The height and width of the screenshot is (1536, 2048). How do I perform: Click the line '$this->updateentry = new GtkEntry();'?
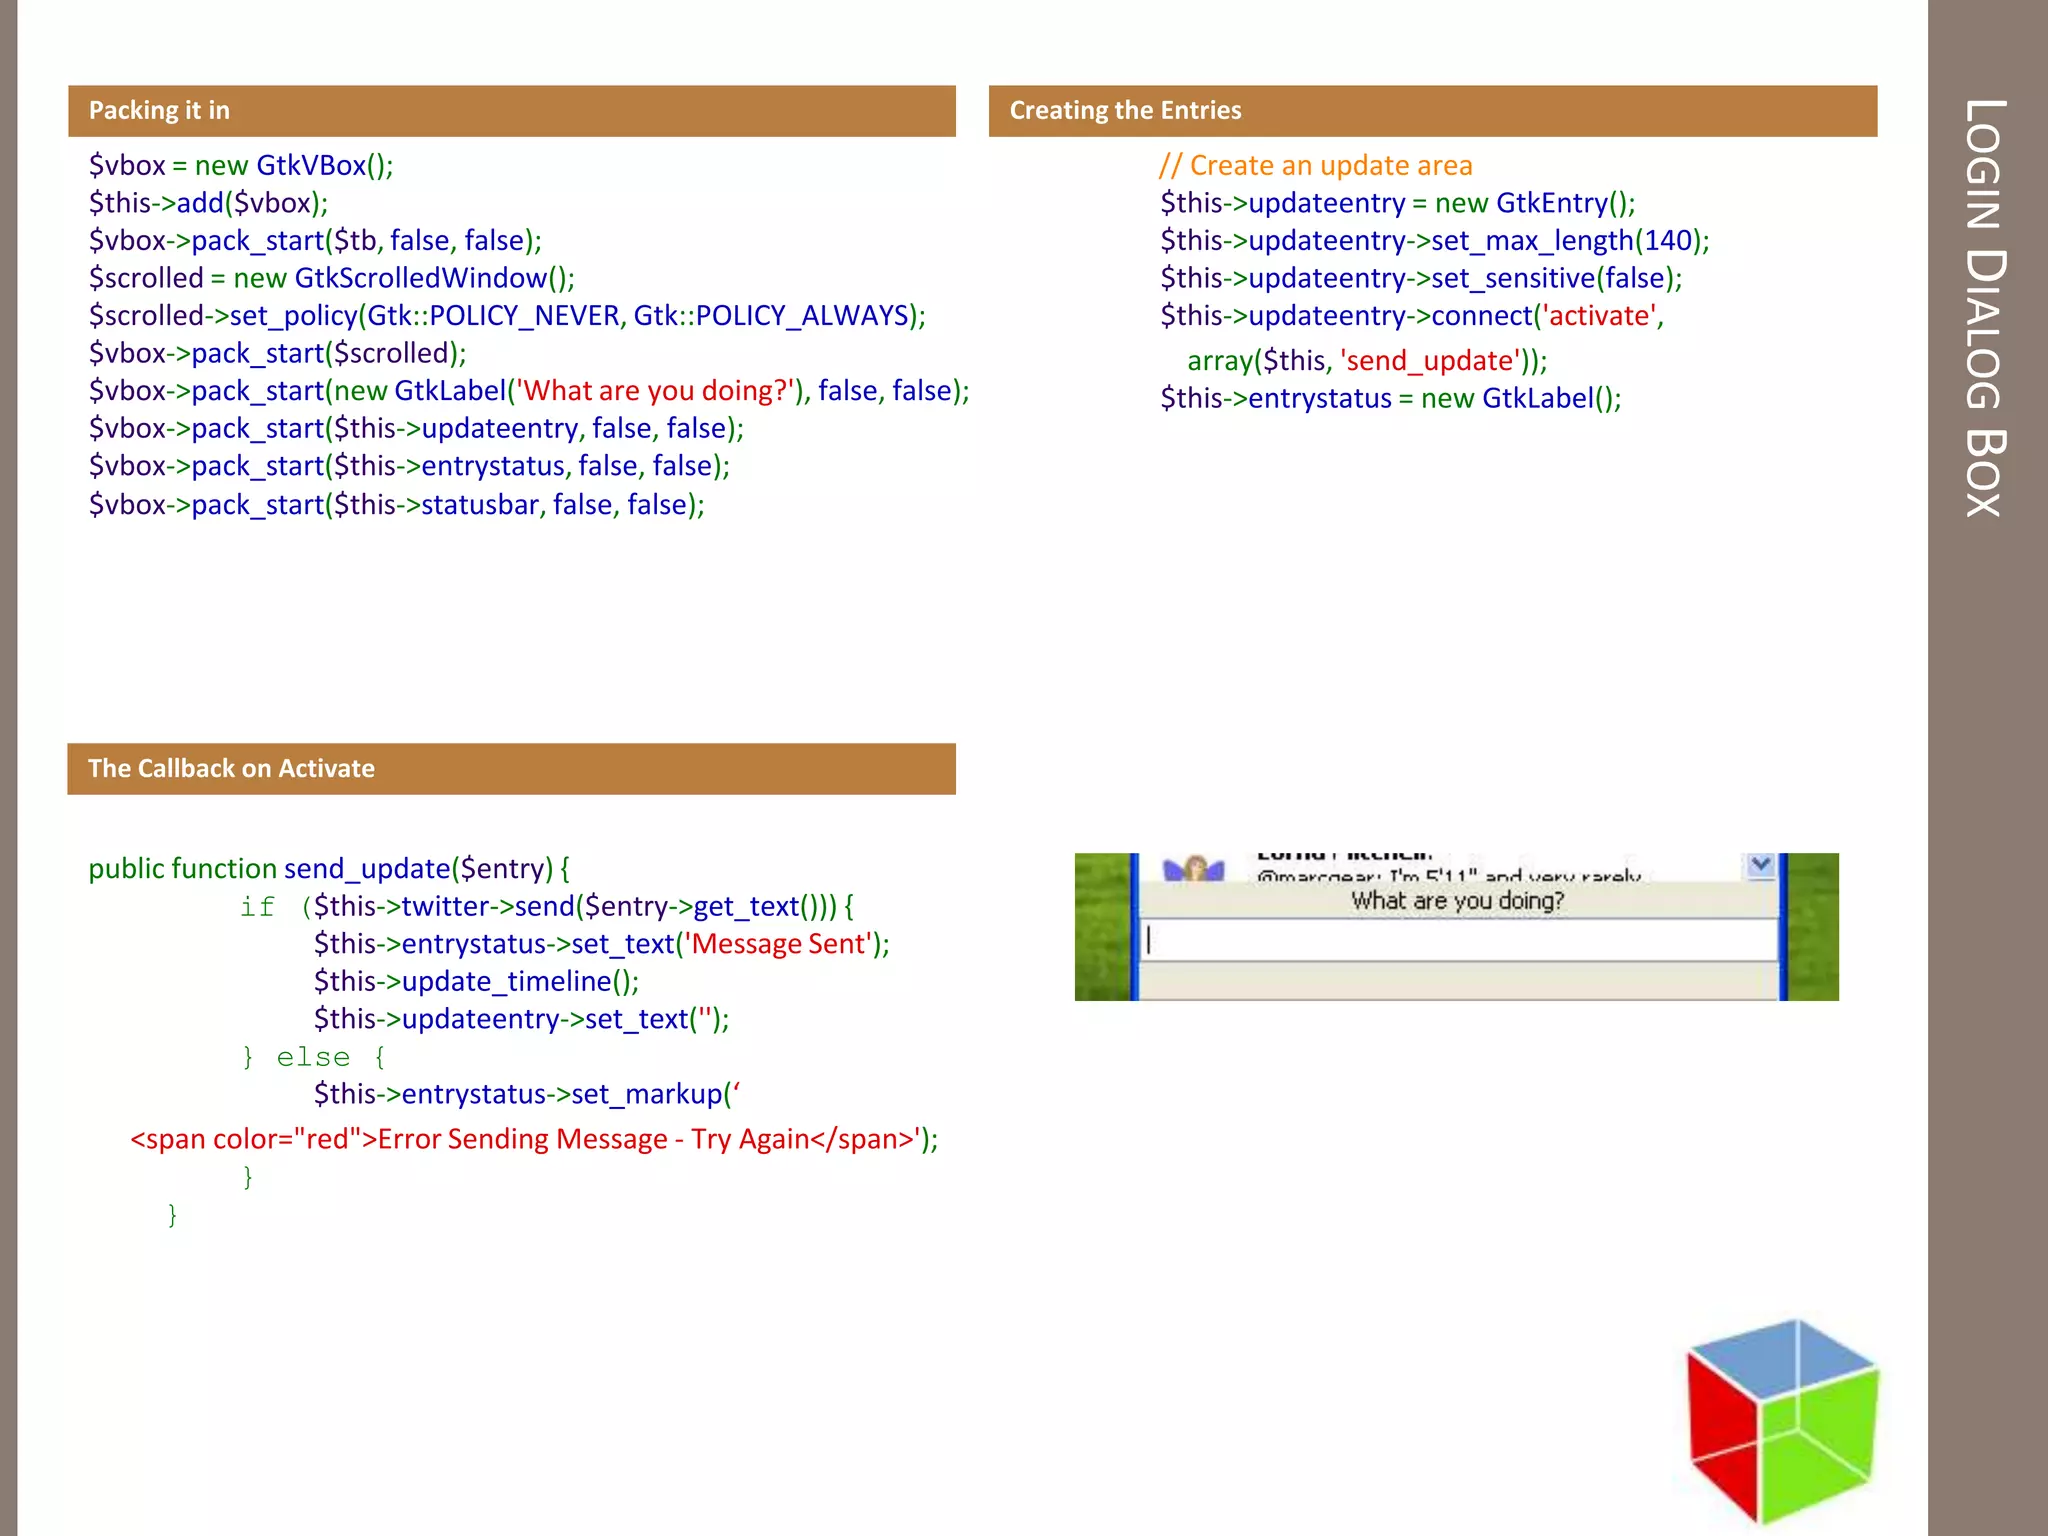click(1398, 203)
